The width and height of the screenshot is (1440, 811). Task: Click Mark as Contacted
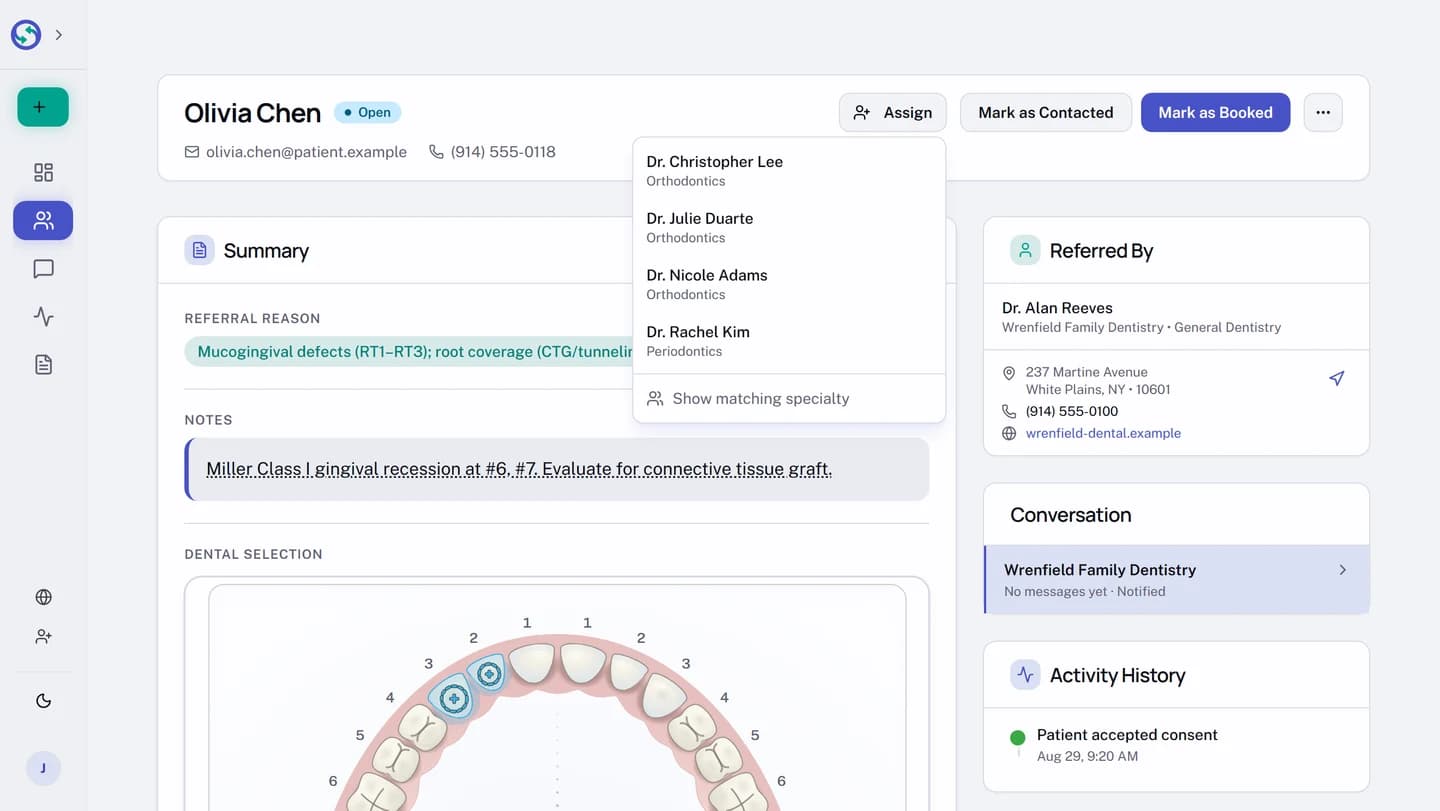tap(1046, 113)
